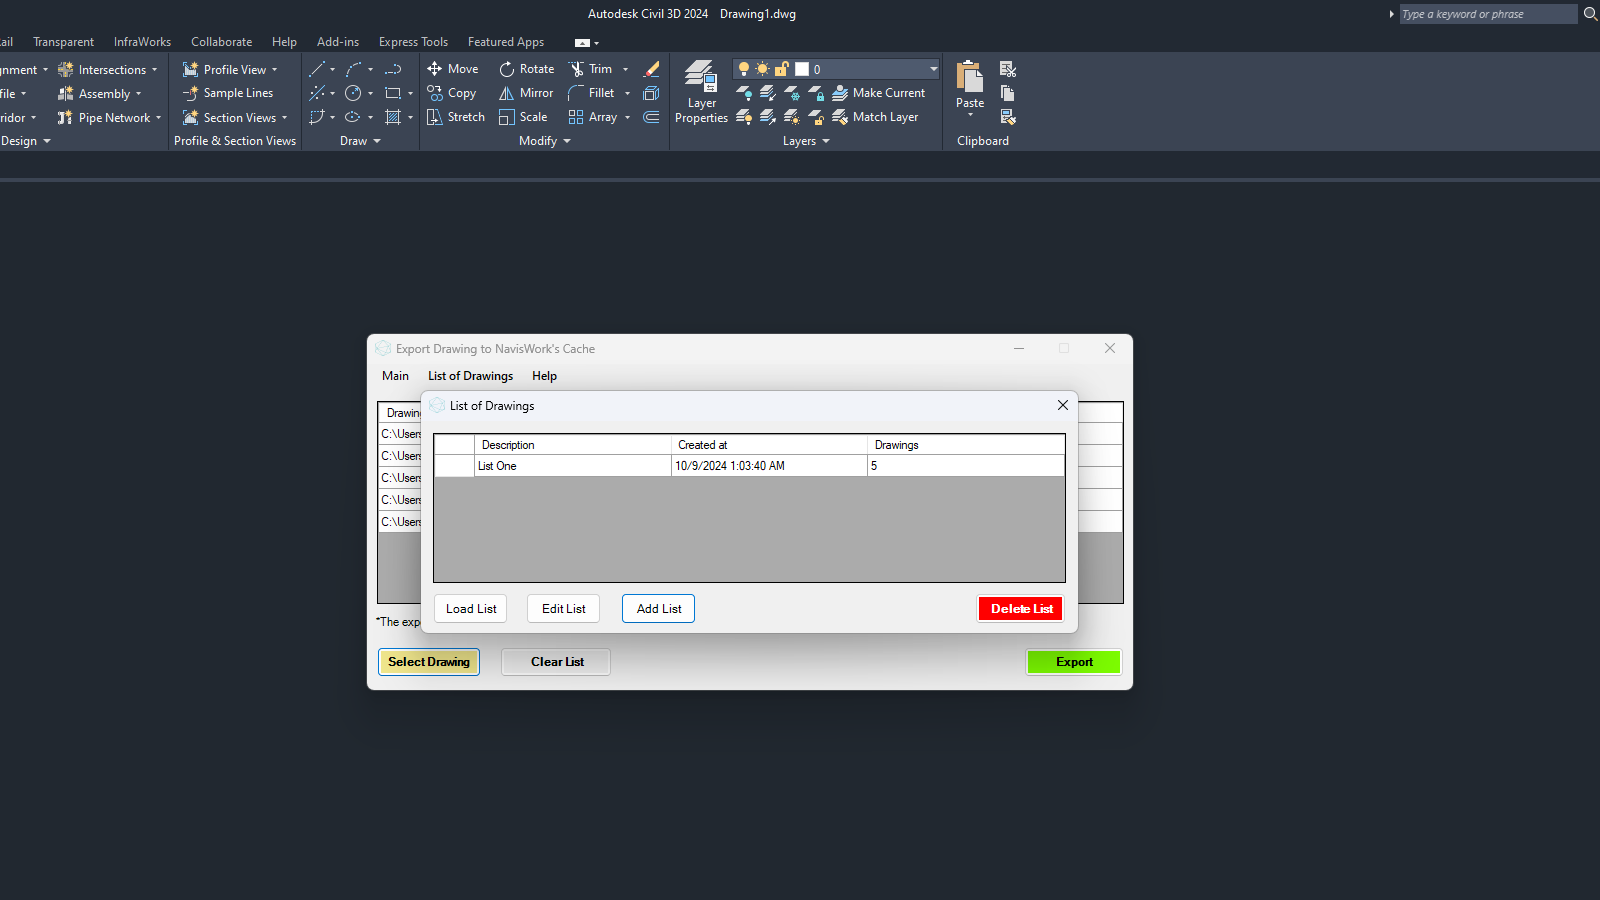
Task: Activate the Scale tool
Action: pos(523,117)
